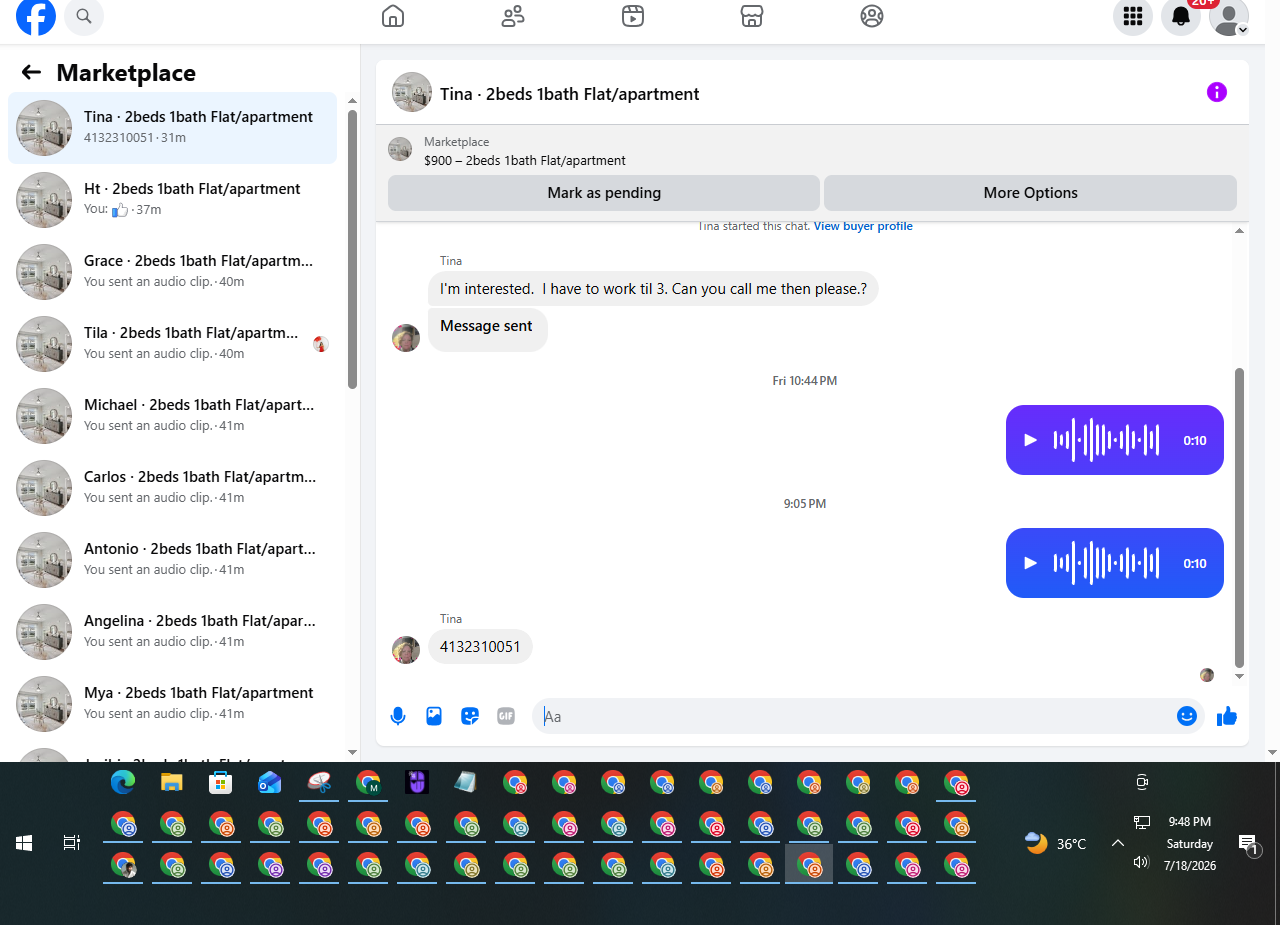The height and width of the screenshot is (925, 1280).
Task: Open the Windows Start menu
Action: pyautogui.click(x=24, y=843)
